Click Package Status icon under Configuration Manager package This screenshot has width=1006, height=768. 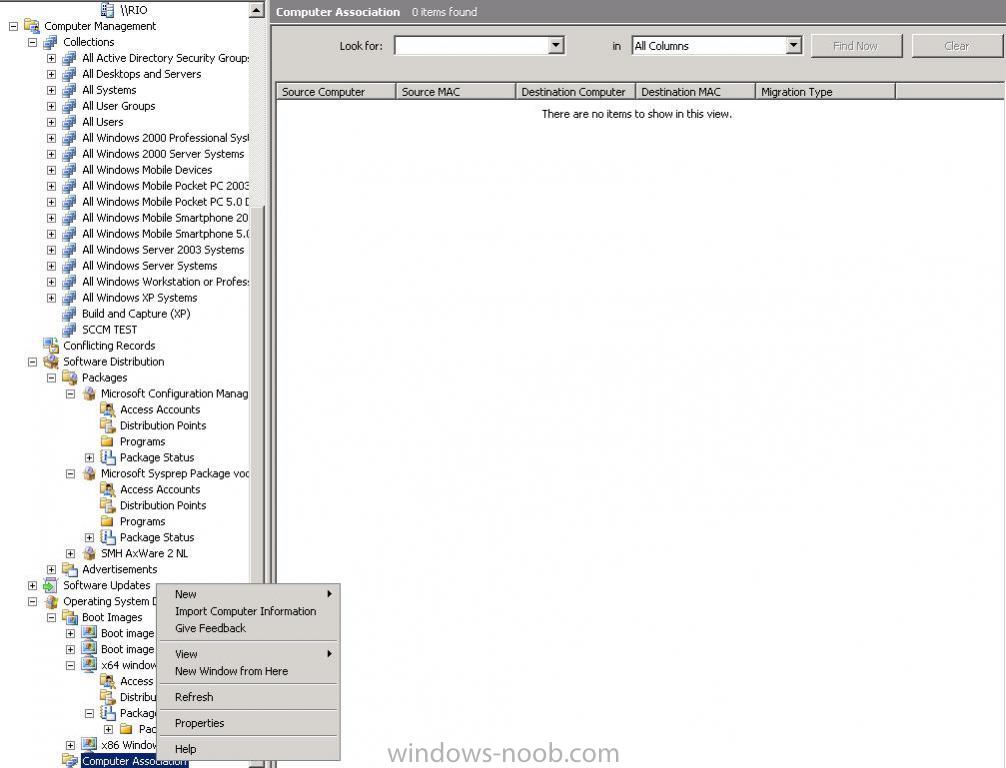pyautogui.click(x=108, y=457)
